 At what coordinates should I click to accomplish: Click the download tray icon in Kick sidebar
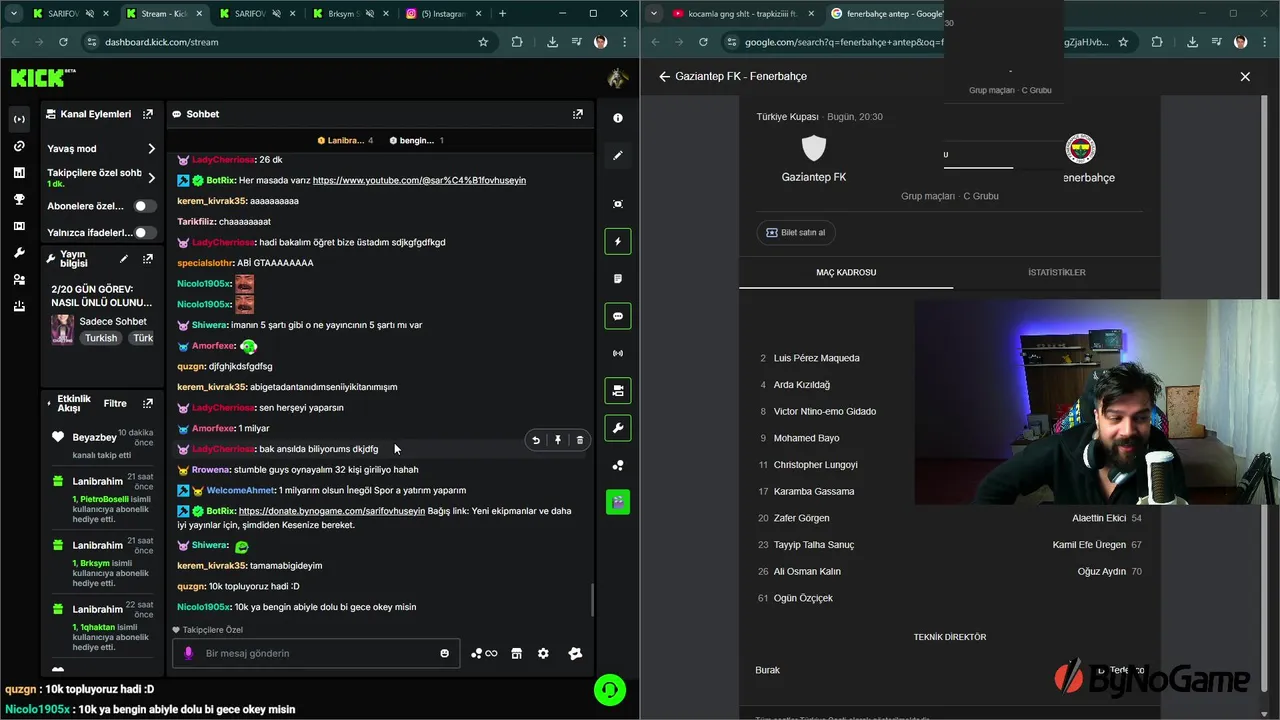19,306
